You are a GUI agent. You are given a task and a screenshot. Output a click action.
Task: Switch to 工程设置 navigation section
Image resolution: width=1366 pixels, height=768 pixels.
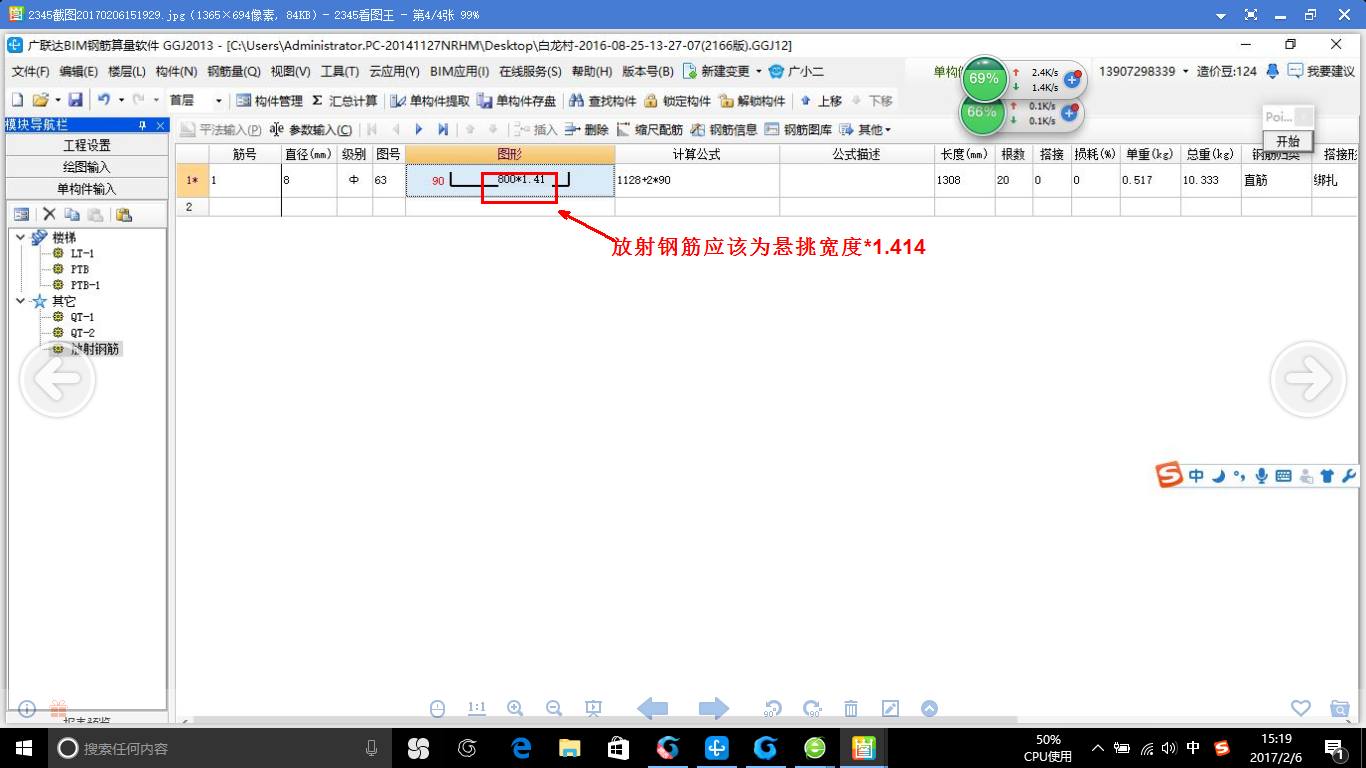87,146
